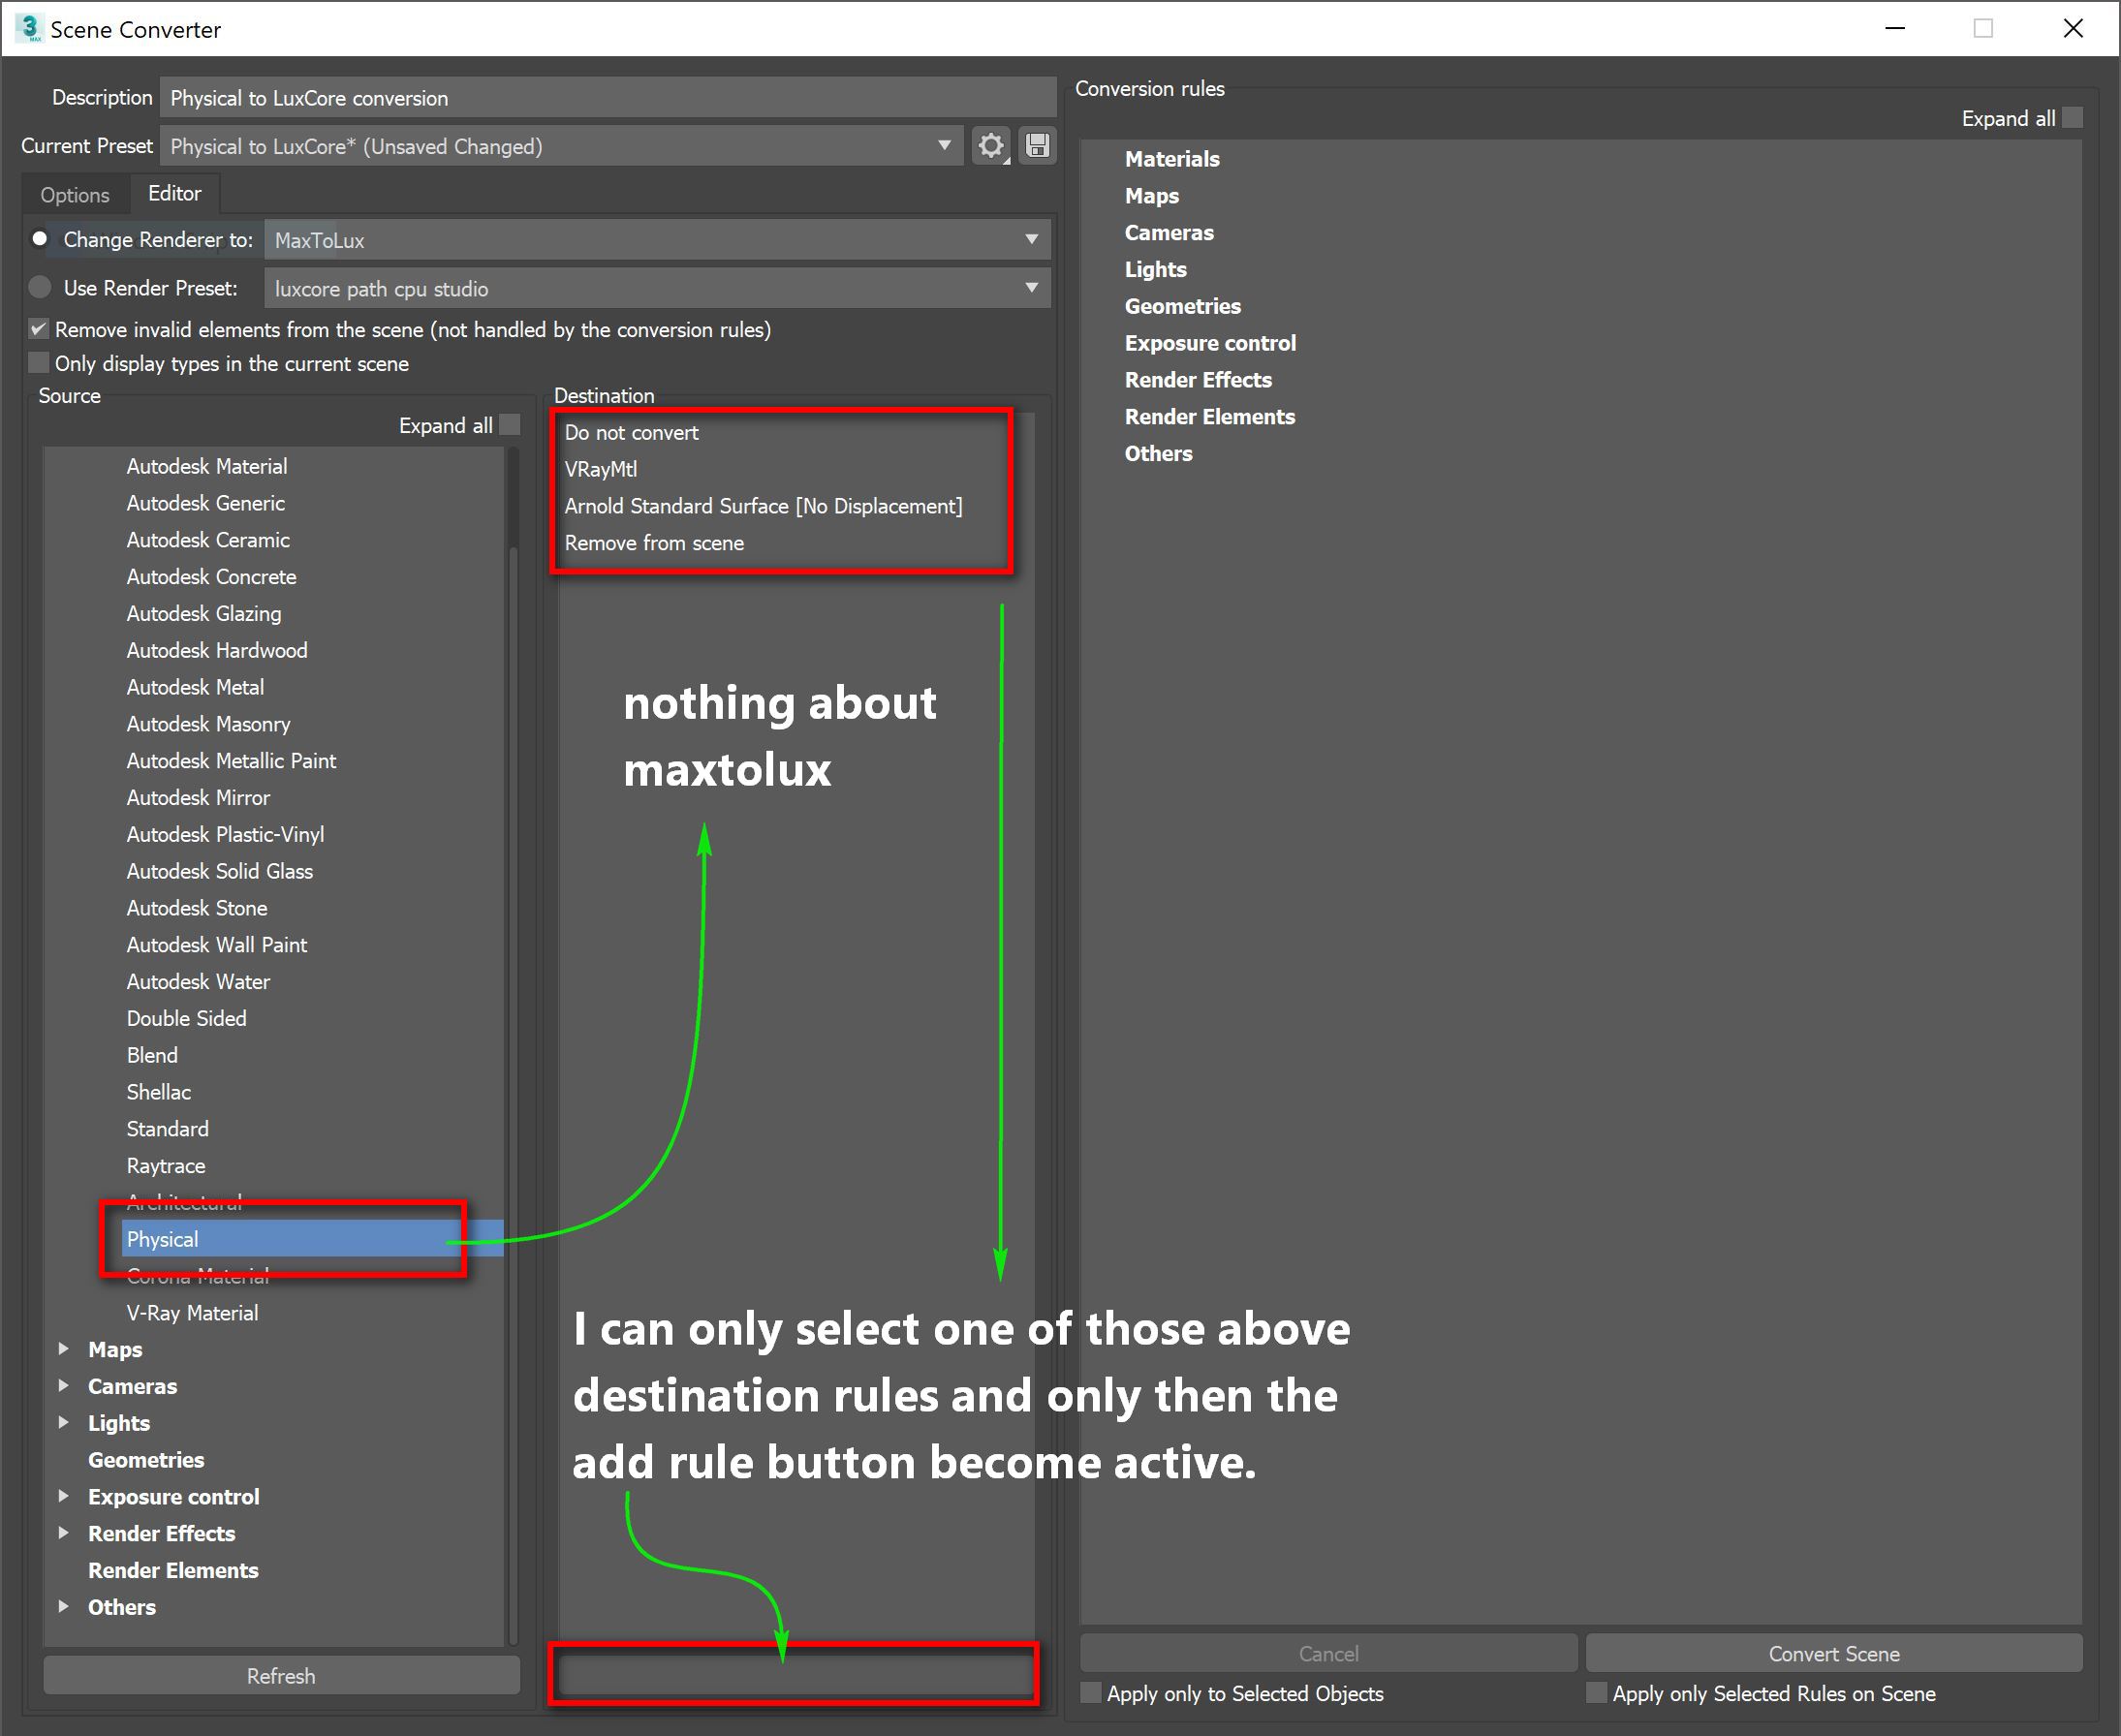Expand the Maps category in the Source tree
The image size is (2121, 1736).
pyautogui.click(x=64, y=1349)
